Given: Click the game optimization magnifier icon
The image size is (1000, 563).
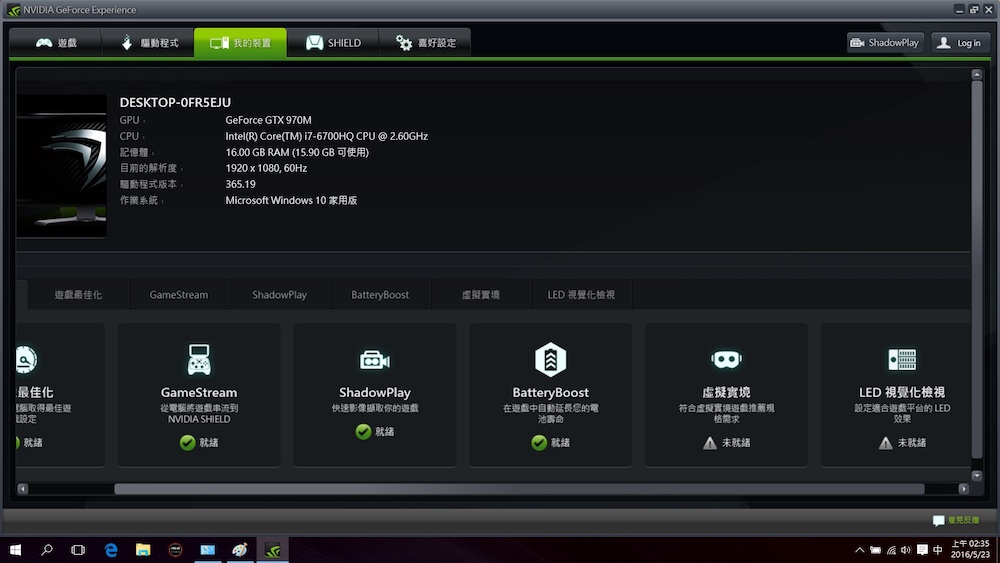Looking at the screenshot, I should [x=26, y=360].
